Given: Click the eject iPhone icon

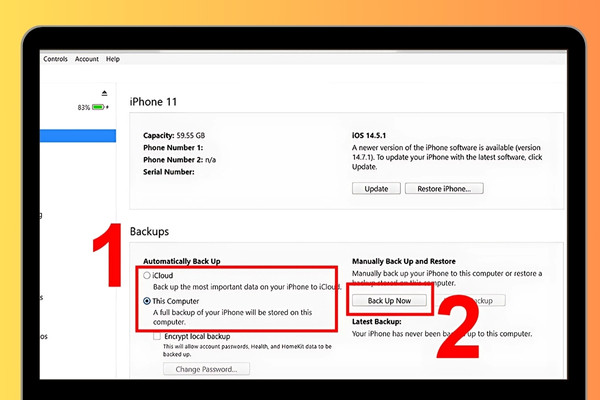Looking at the screenshot, I should [x=104, y=93].
